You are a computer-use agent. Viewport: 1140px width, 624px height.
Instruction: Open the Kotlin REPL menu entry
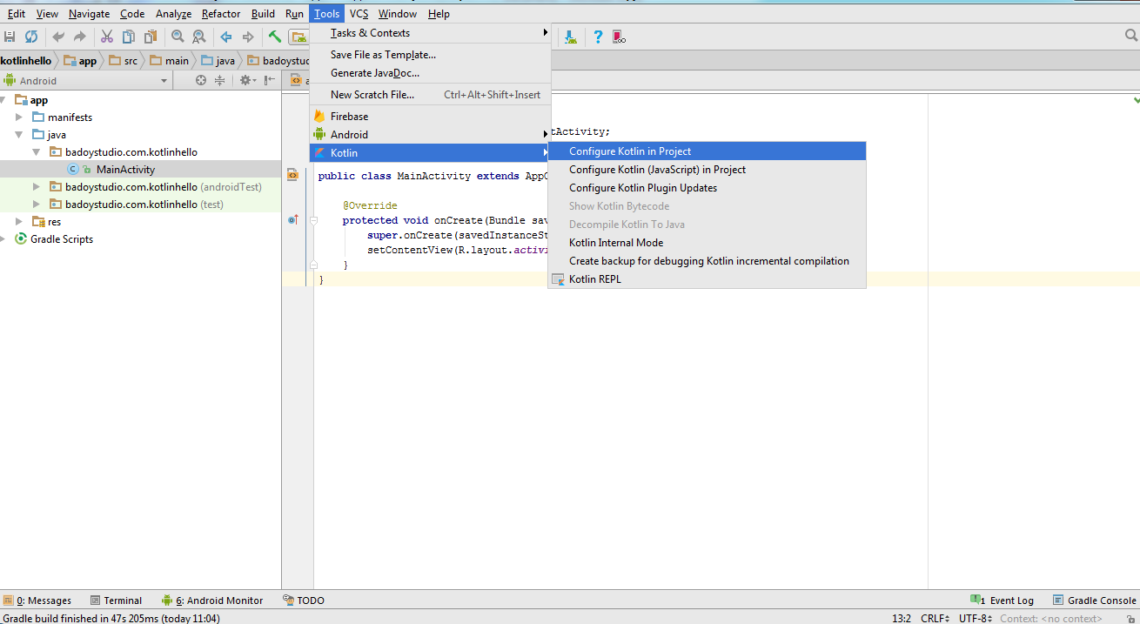595,280
